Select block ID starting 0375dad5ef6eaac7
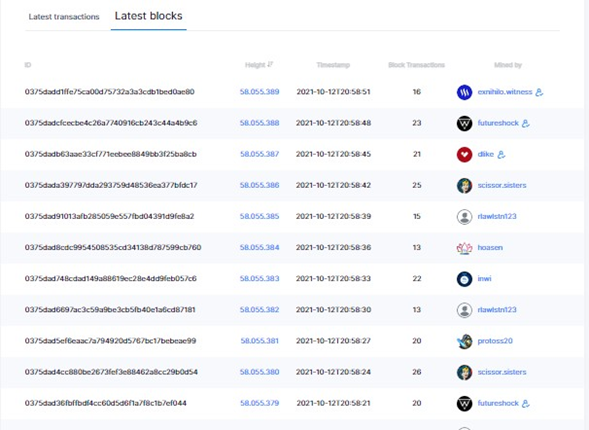Viewport: 589px width, 430px height. tap(110, 341)
